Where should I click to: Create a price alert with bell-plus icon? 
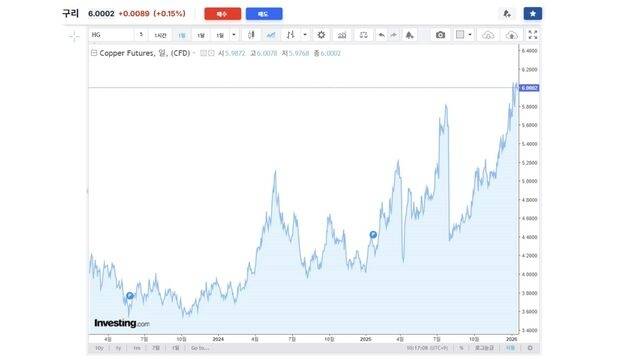pyautogui.click(x=507, y=13)
